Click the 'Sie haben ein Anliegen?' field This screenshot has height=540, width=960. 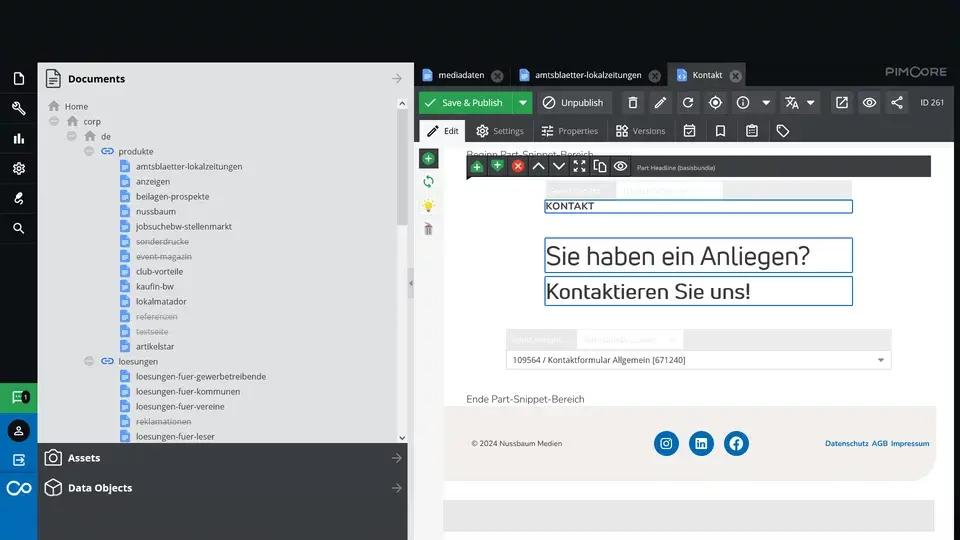tap(699, 255)
